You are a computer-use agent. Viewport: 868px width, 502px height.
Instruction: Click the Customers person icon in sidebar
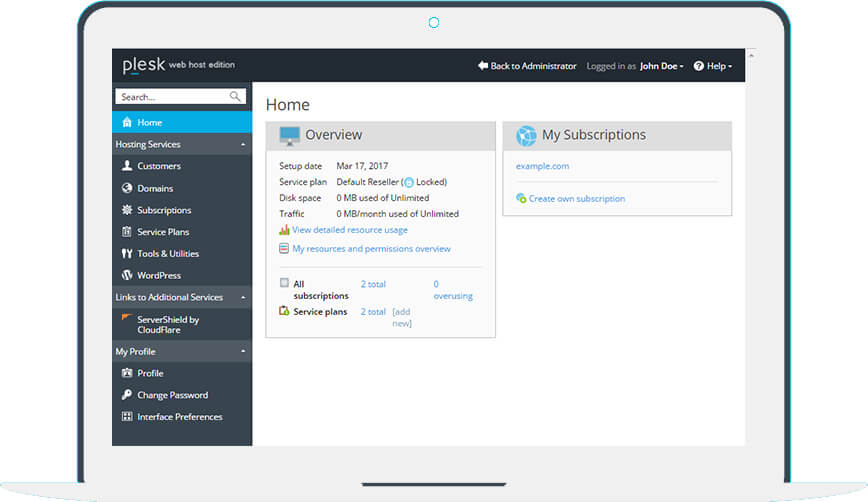click(x=127, y=166)
